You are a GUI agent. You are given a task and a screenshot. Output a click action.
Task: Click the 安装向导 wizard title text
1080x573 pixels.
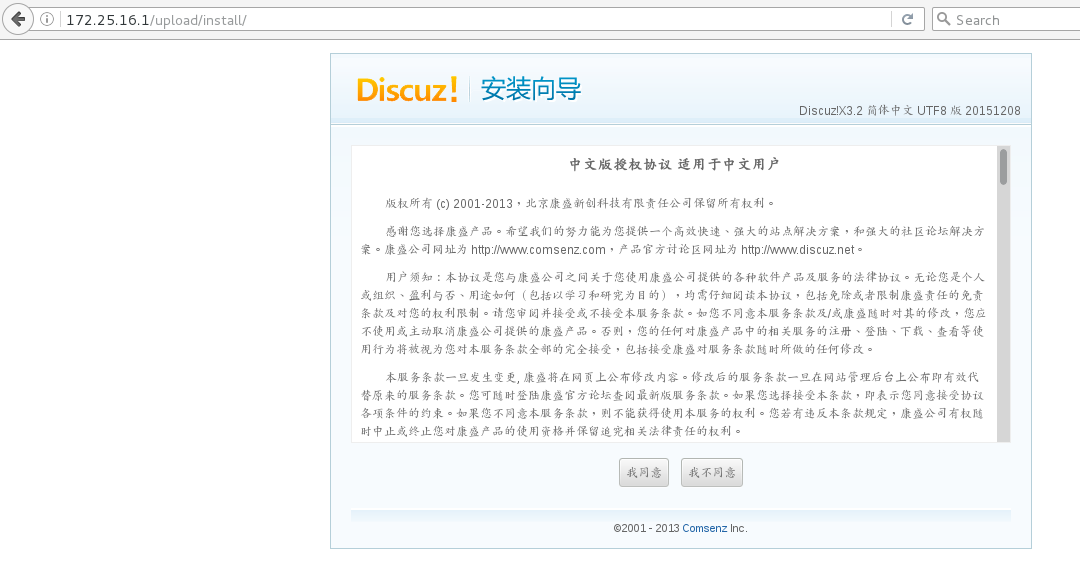tap(530, 90)
